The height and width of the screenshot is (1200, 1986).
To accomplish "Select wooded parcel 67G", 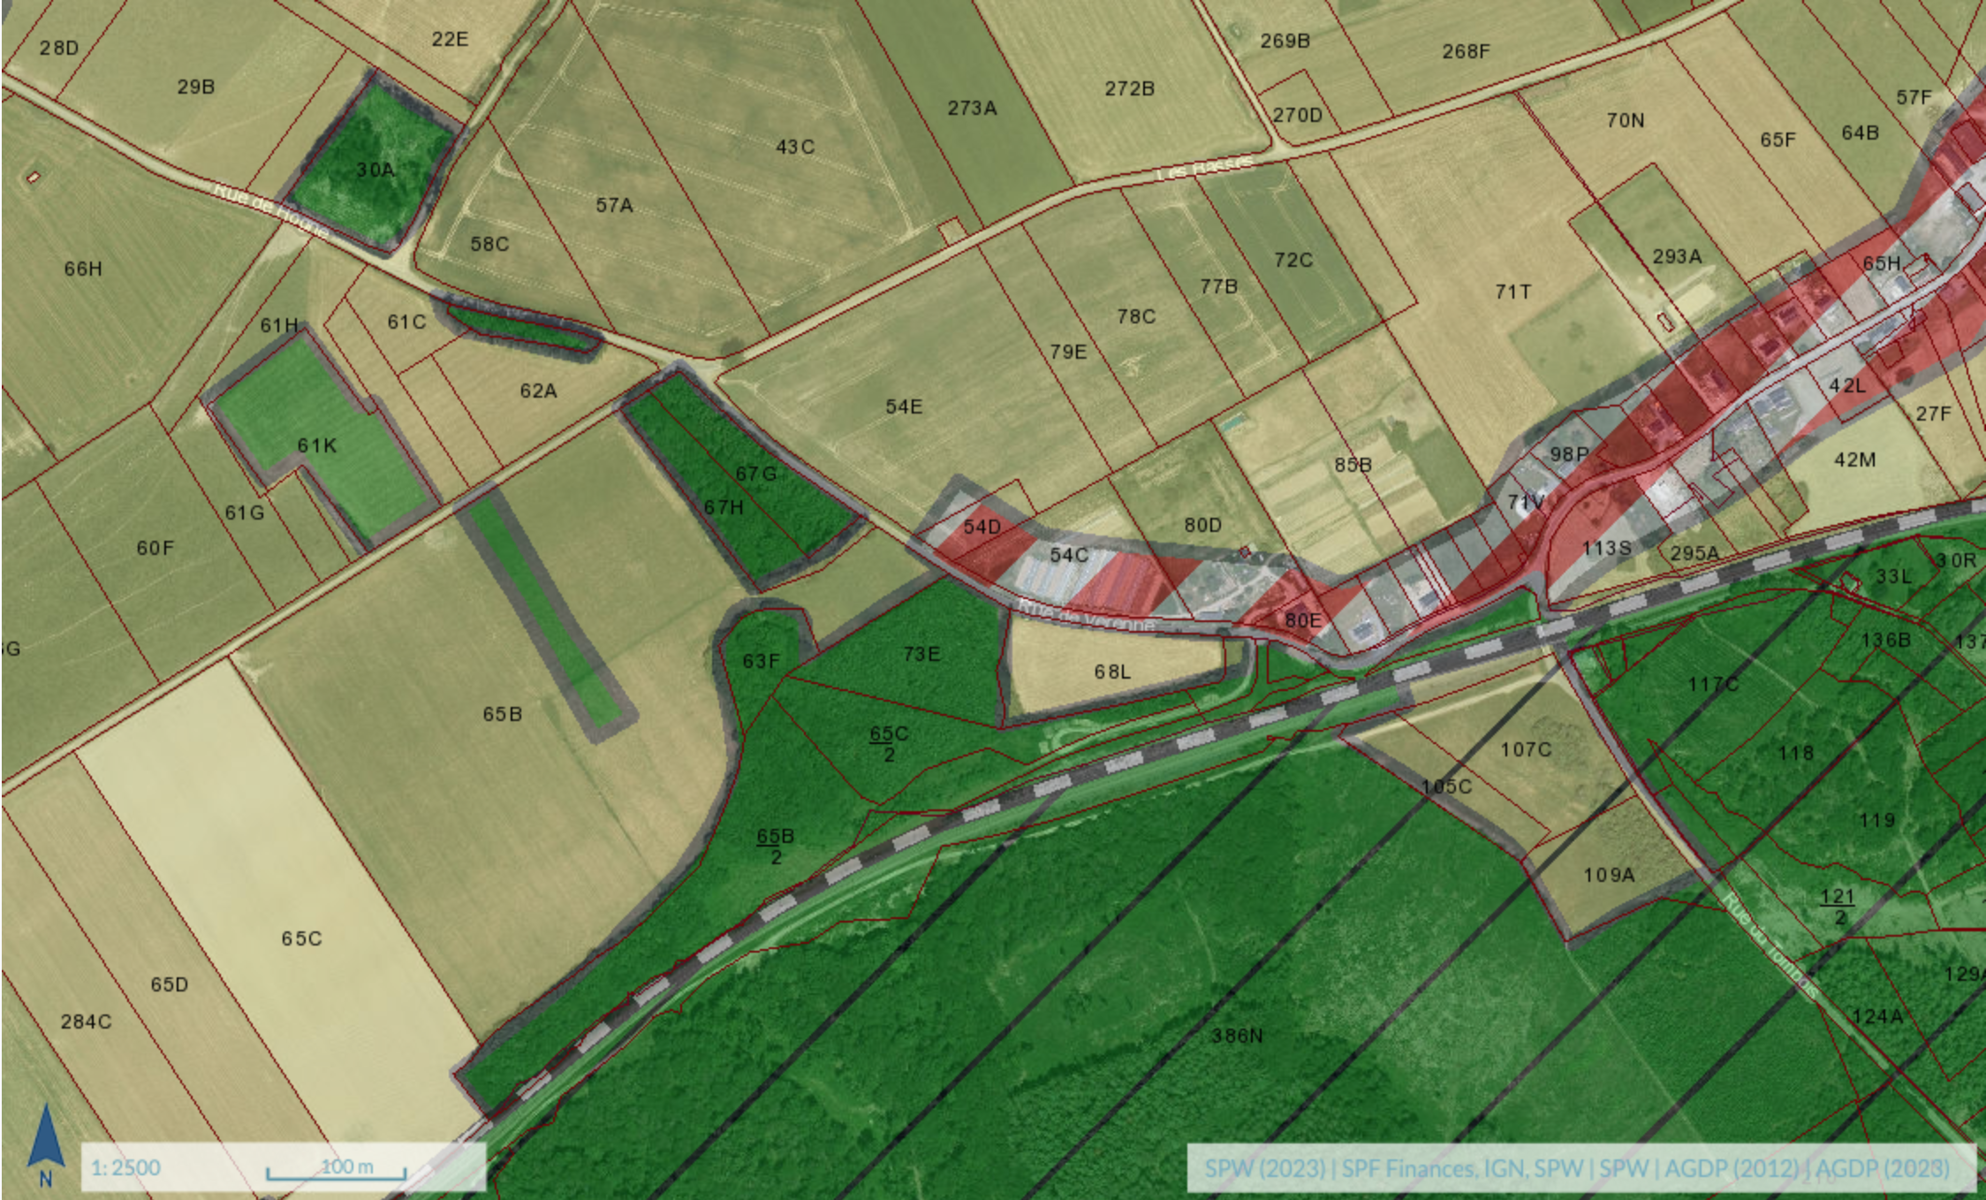I will tap(756, 473).
